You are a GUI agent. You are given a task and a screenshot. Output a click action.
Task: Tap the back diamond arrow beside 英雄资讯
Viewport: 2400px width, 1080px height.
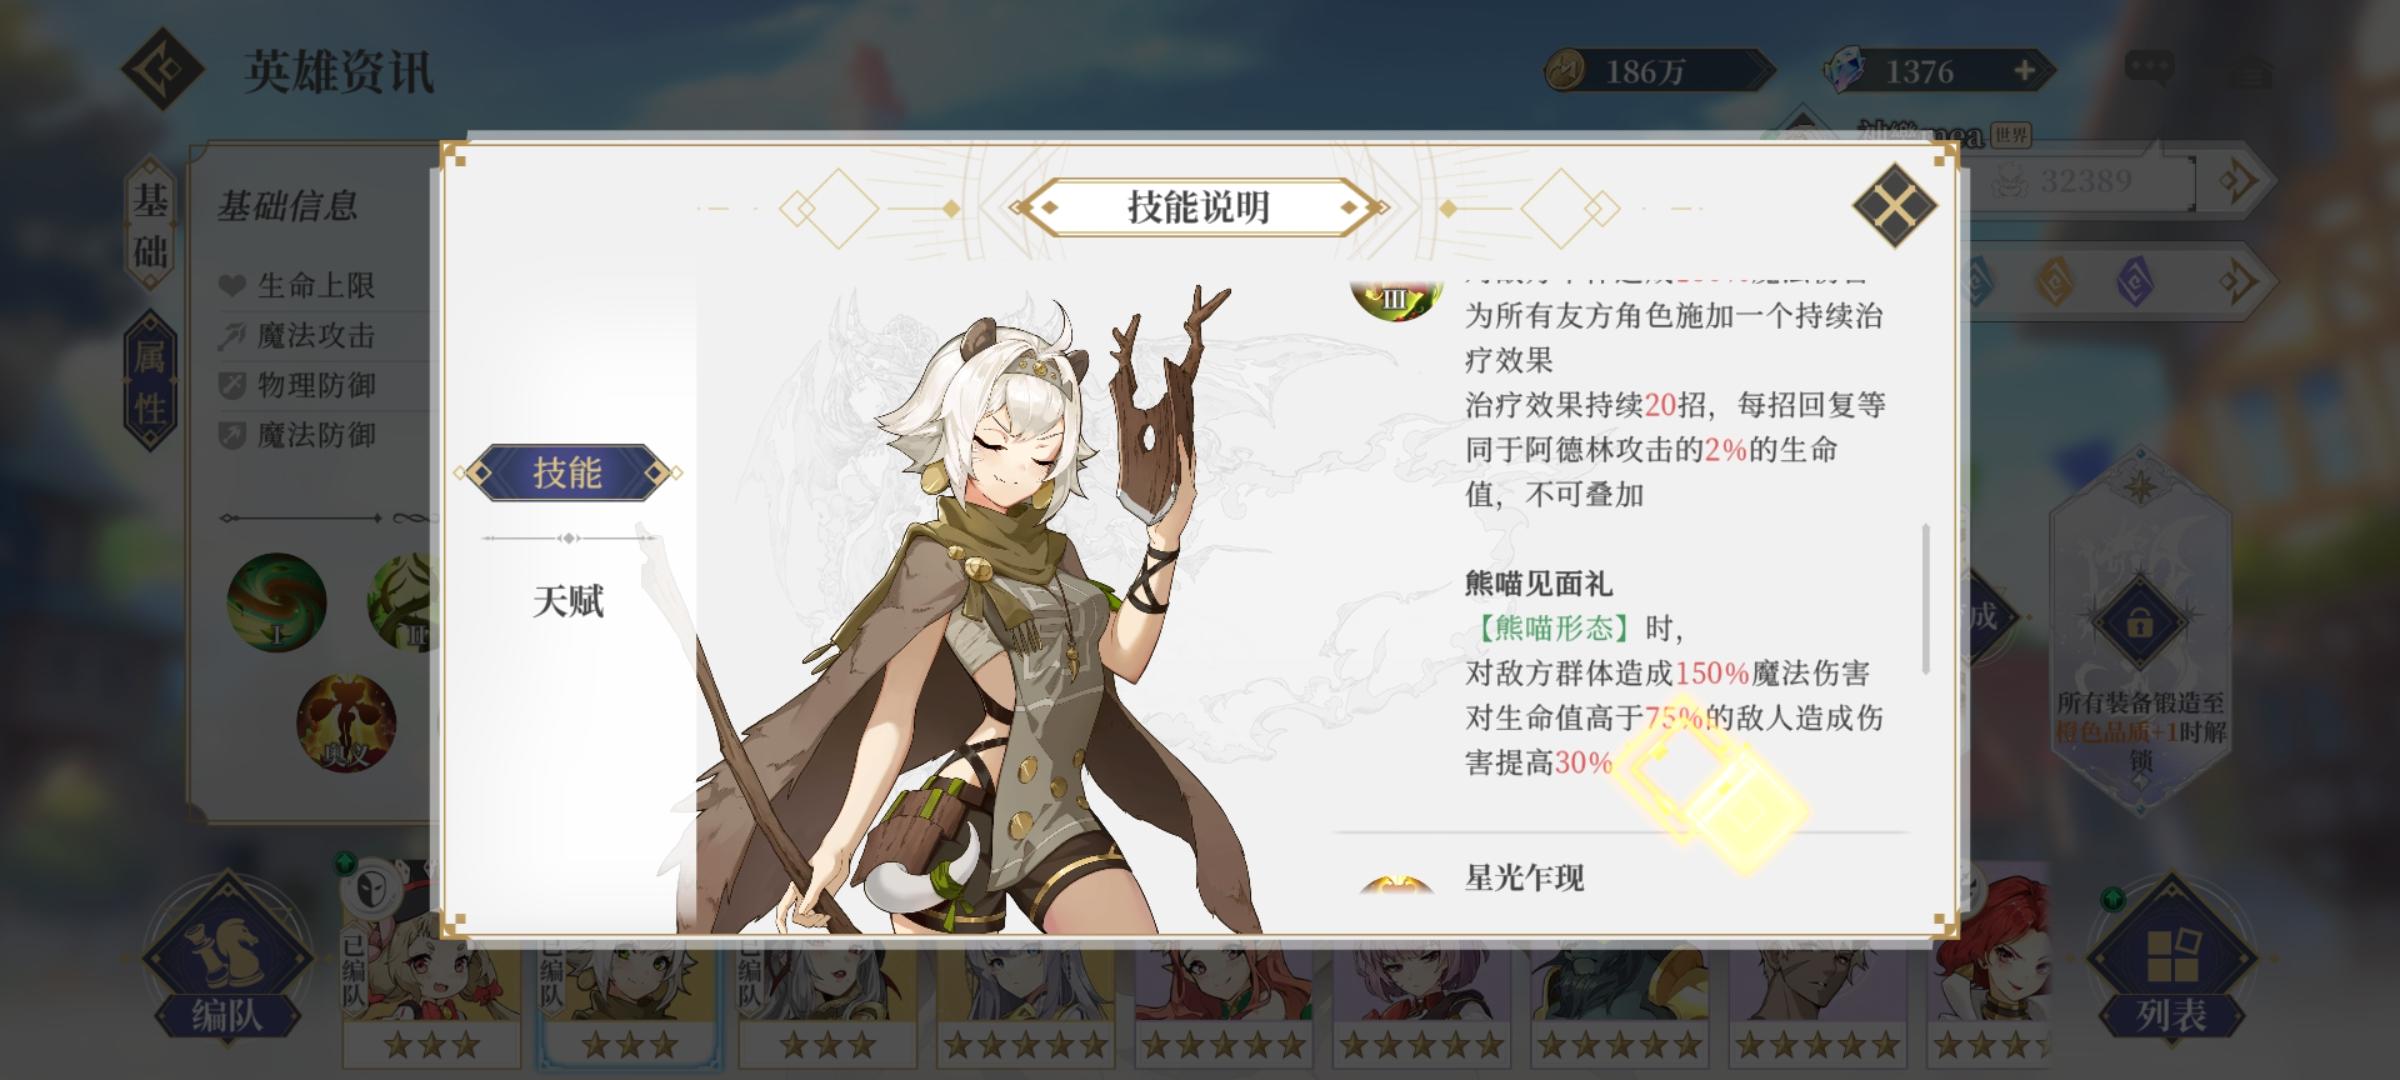click(x=164, y=69)
